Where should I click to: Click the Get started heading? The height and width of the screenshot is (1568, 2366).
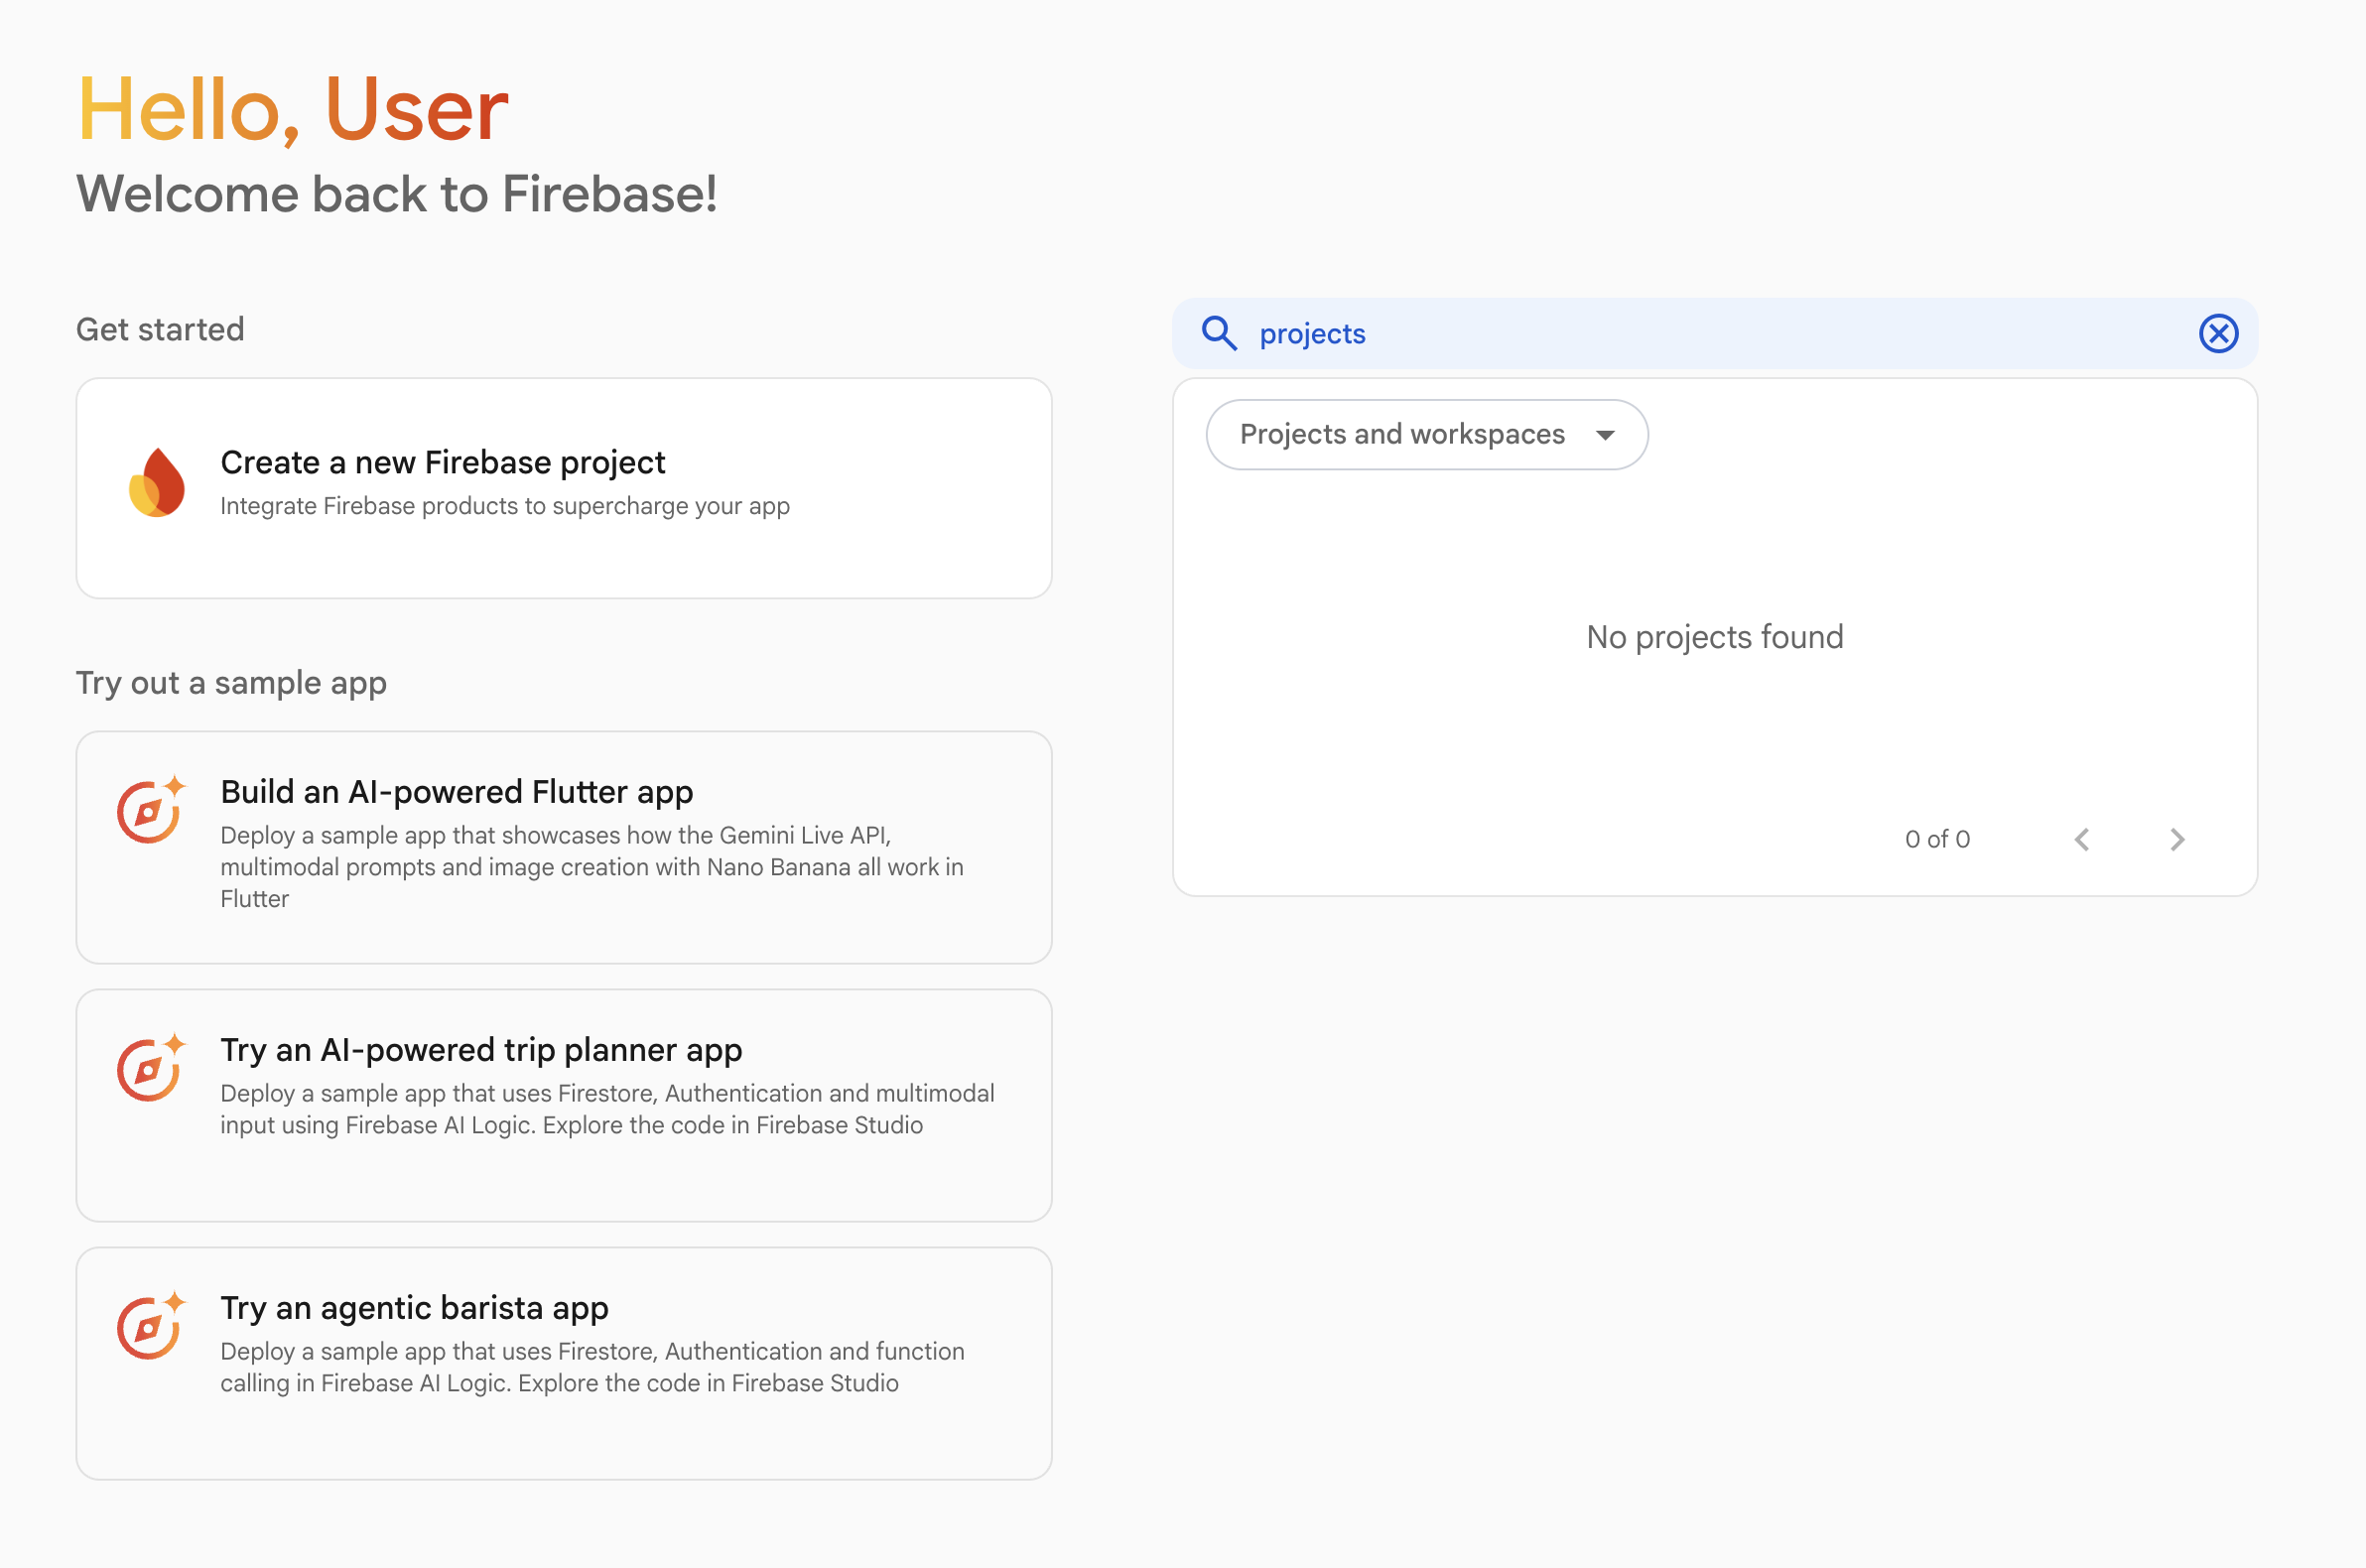160,329
